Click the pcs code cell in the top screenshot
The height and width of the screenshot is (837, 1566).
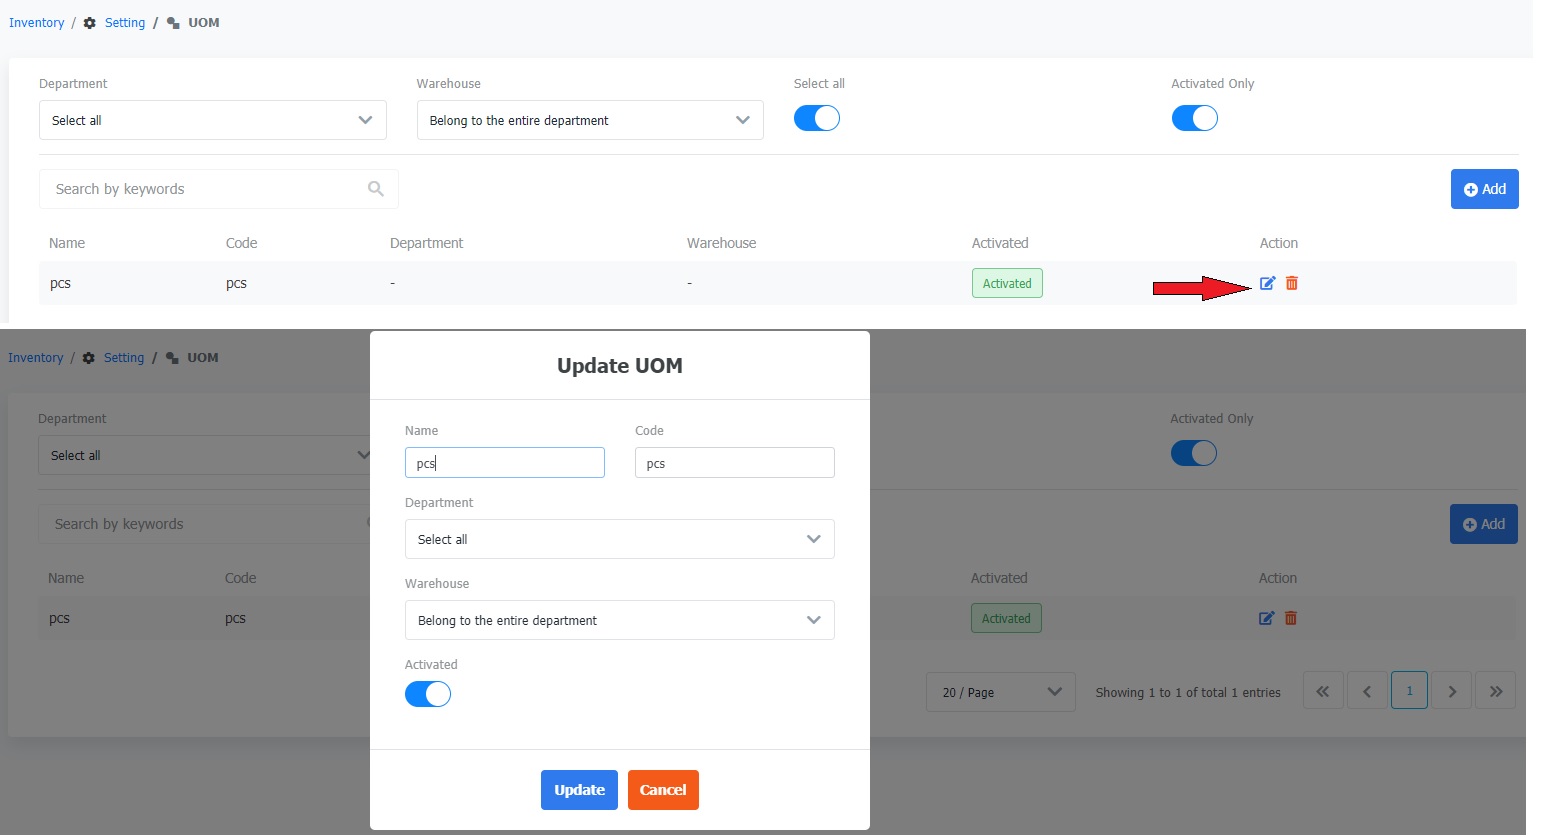237,284
